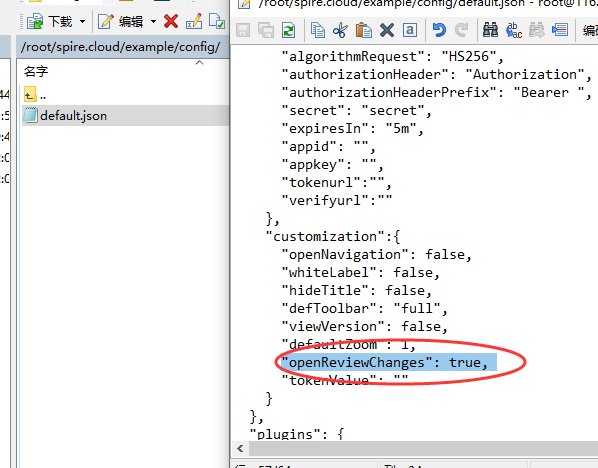Image resolution: width=598 pixels, height=468 pixels.
Task: Click the Delete X icon in the editor toolbar
Action: click(x=387, y=30)
